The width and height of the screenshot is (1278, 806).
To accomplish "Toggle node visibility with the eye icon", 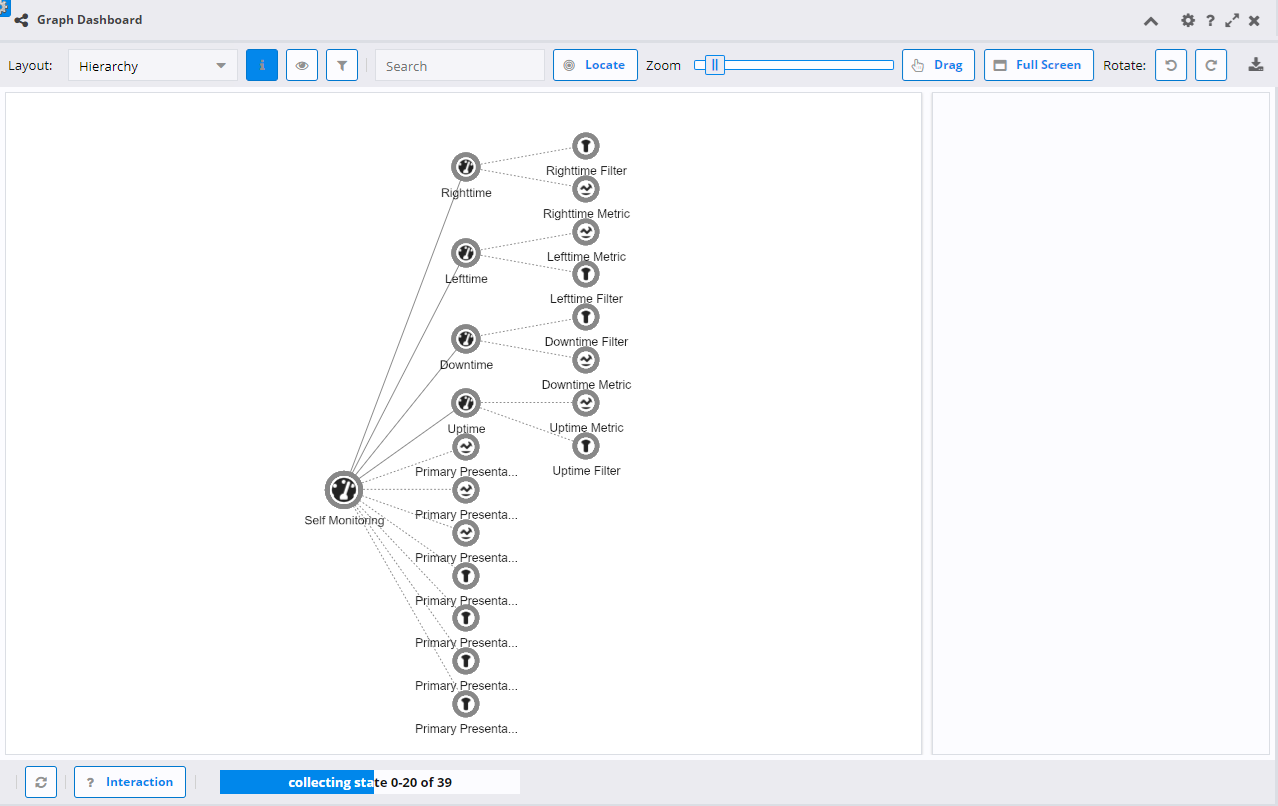I will pos(301,64).
